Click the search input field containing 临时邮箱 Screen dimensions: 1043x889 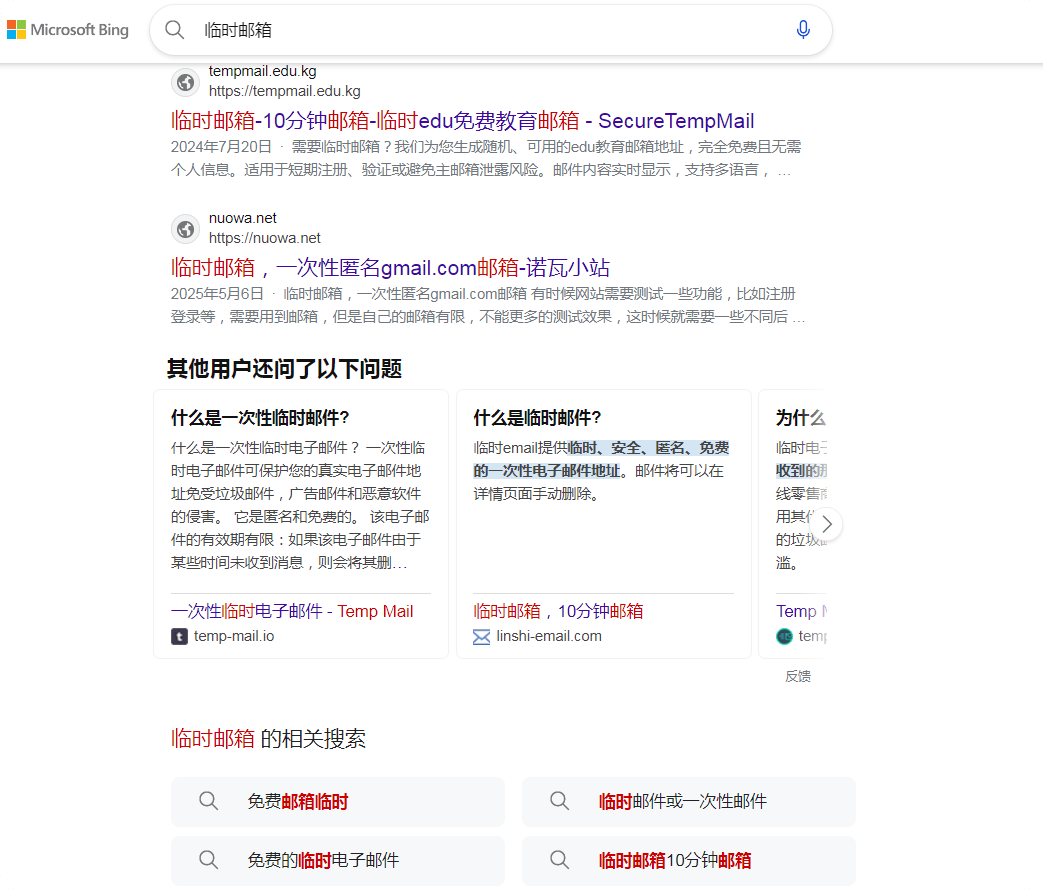pos(492,30)
